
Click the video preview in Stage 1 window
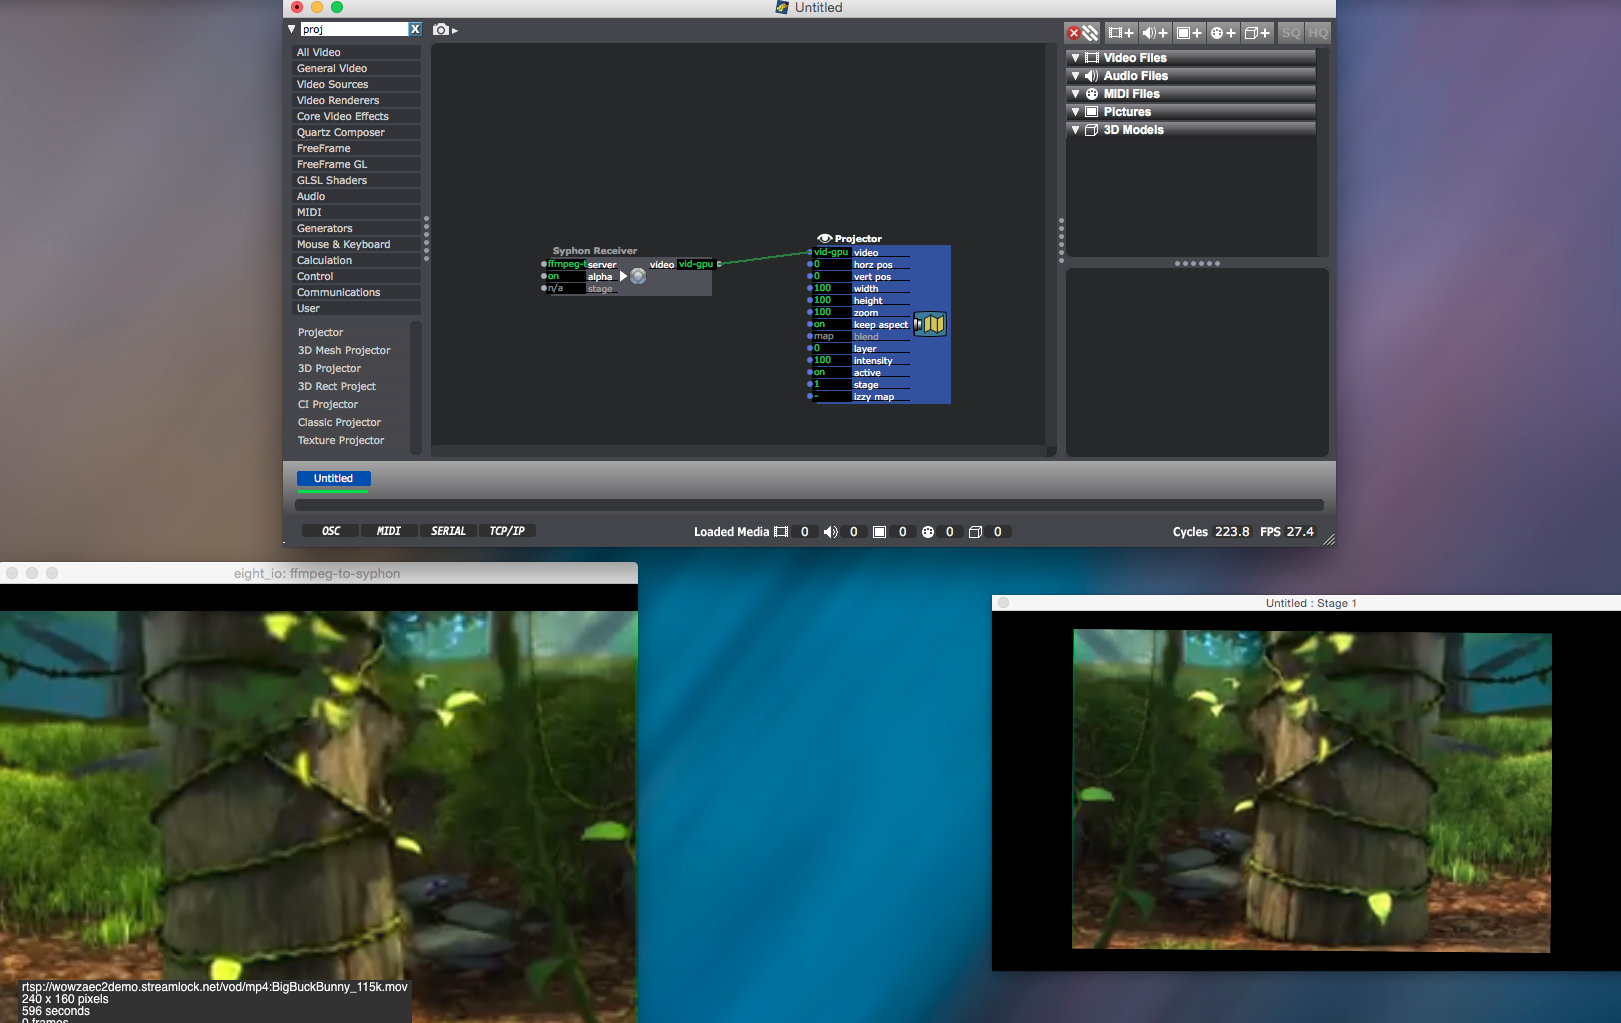[1311, 790]
